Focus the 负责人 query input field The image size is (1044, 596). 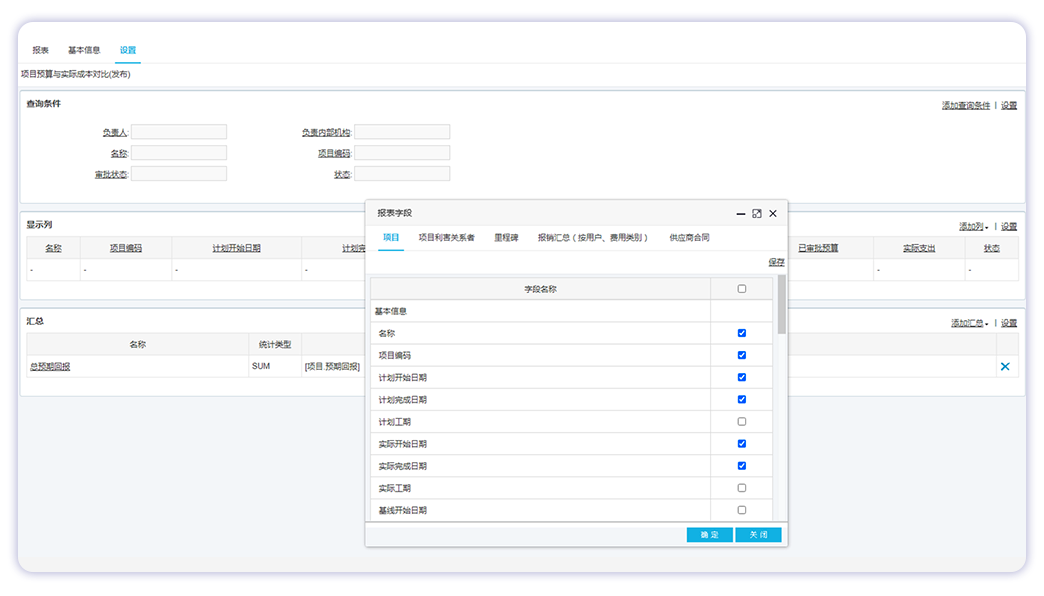click(179, 132)
